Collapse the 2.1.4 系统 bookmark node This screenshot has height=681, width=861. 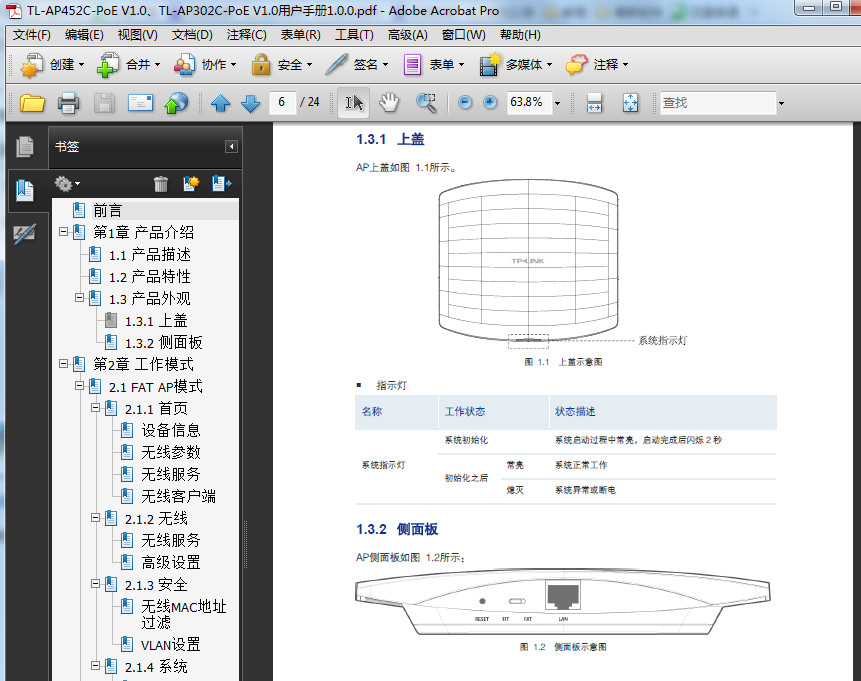point(96,666)
